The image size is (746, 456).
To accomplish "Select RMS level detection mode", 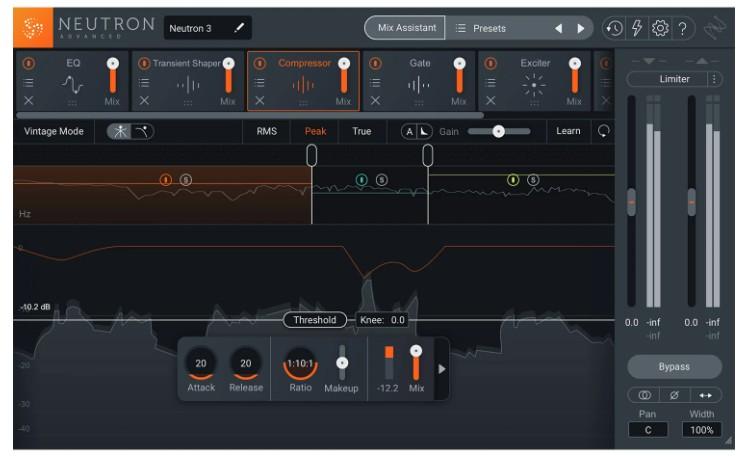I will [266, 131].
